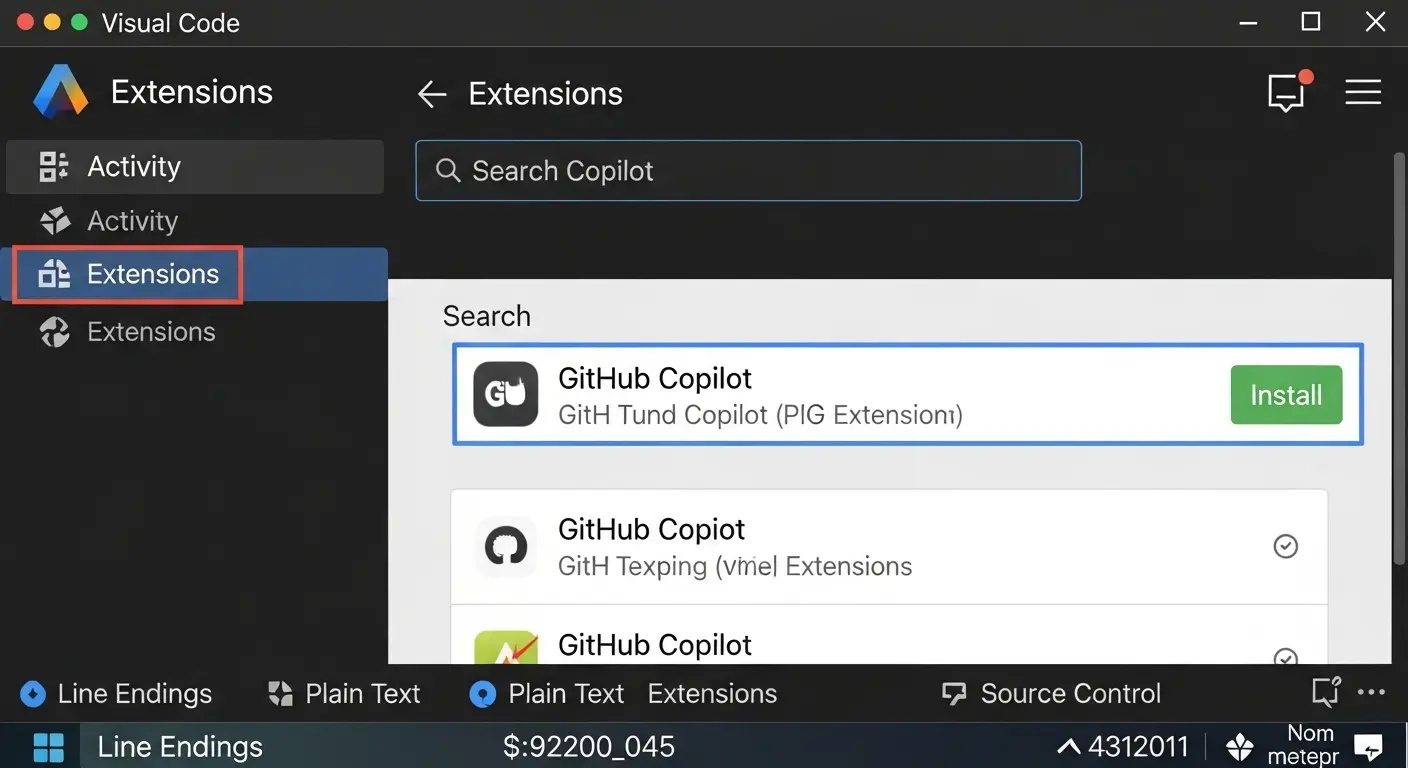Open the ellipsis overflow menu in status bar
Image resolution: width=1408 pixels, height=768 pixels.
tap(1371, 693)
